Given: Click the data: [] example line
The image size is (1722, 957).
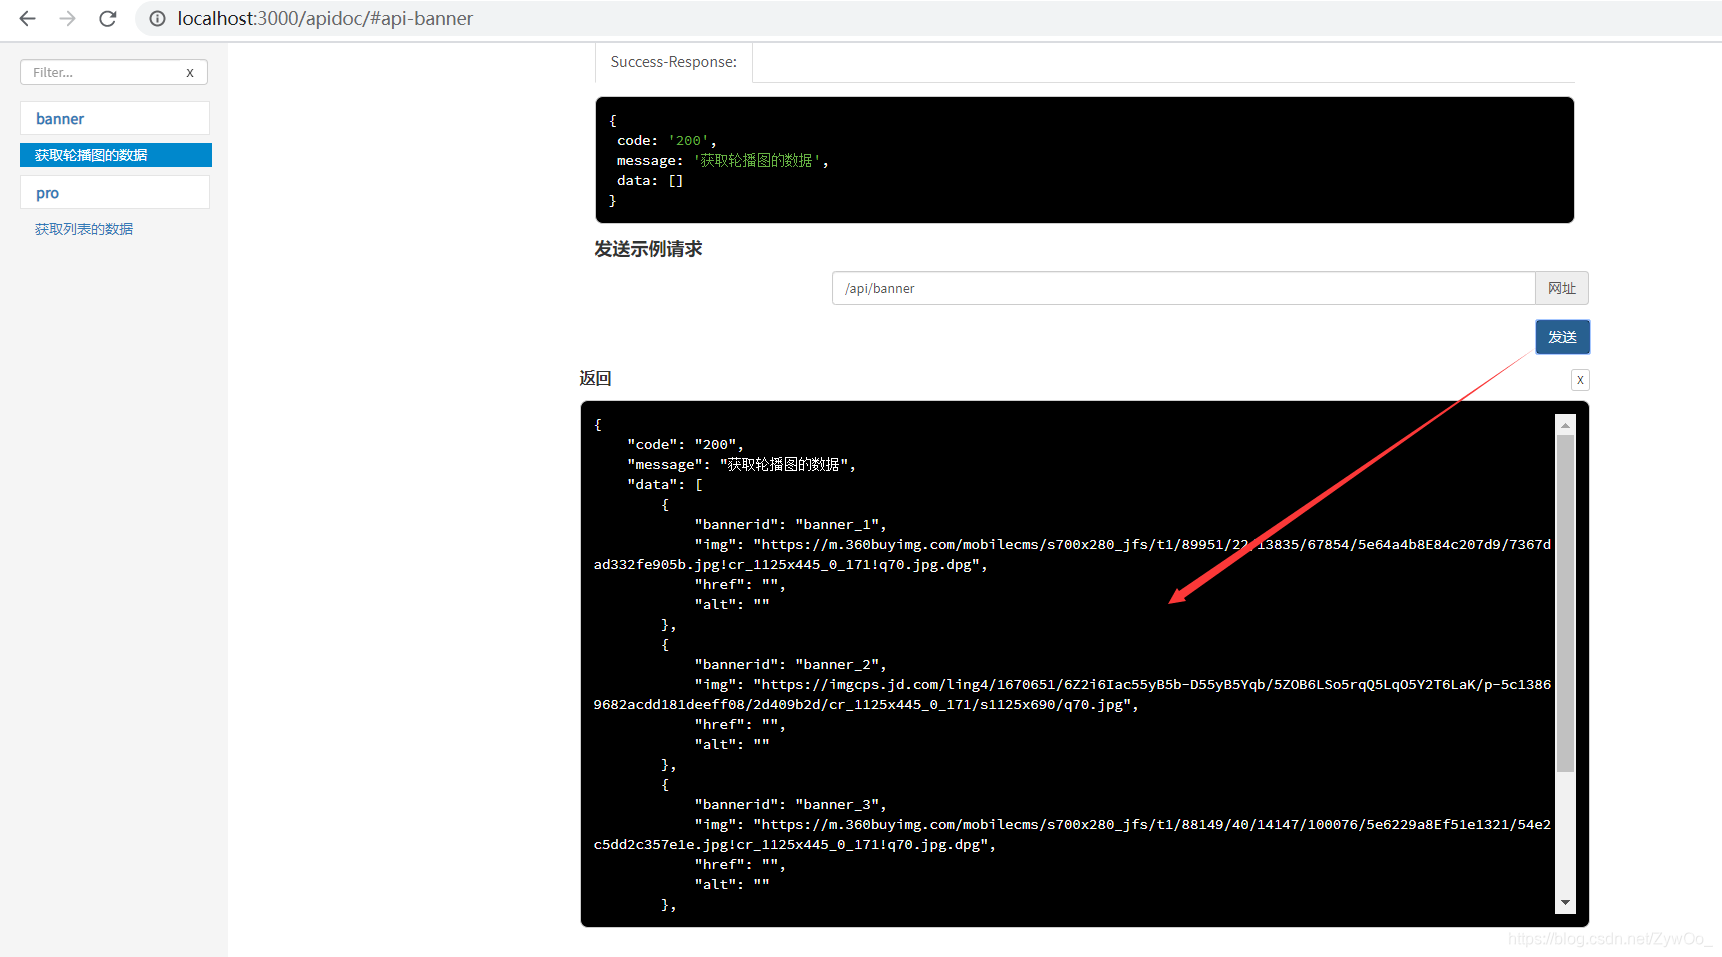Looking at the screenshot, I should coord(650,180).
